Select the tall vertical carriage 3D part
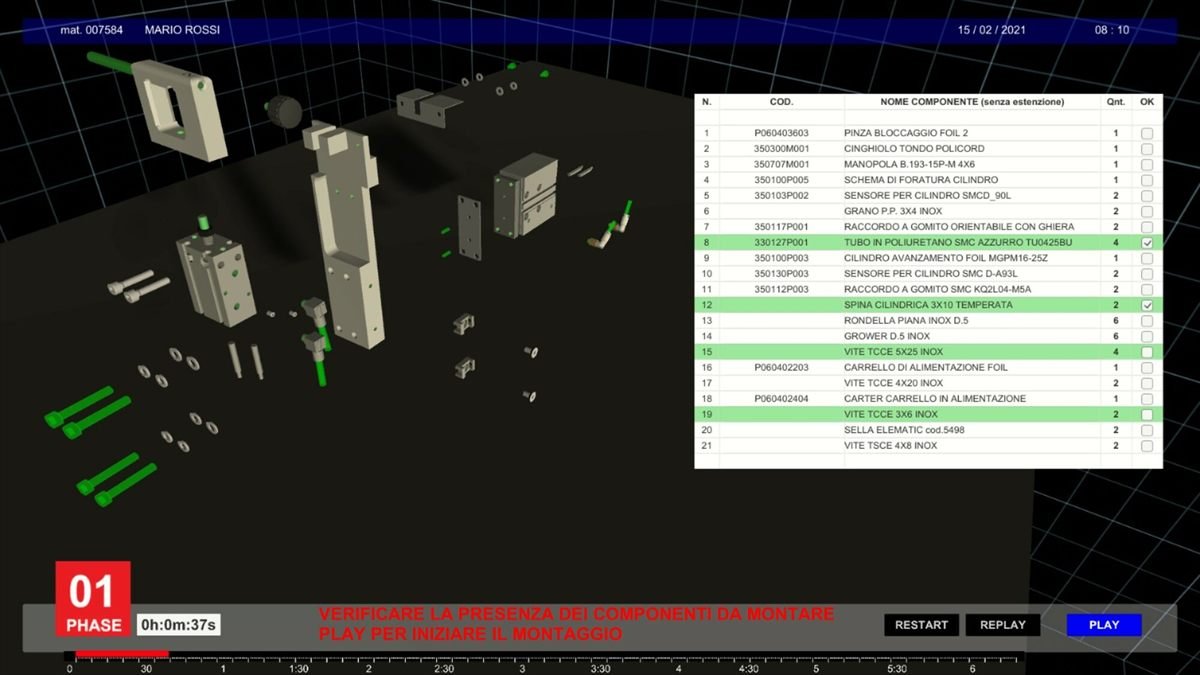Screen dimensions: 1200x675 (343, 235)
